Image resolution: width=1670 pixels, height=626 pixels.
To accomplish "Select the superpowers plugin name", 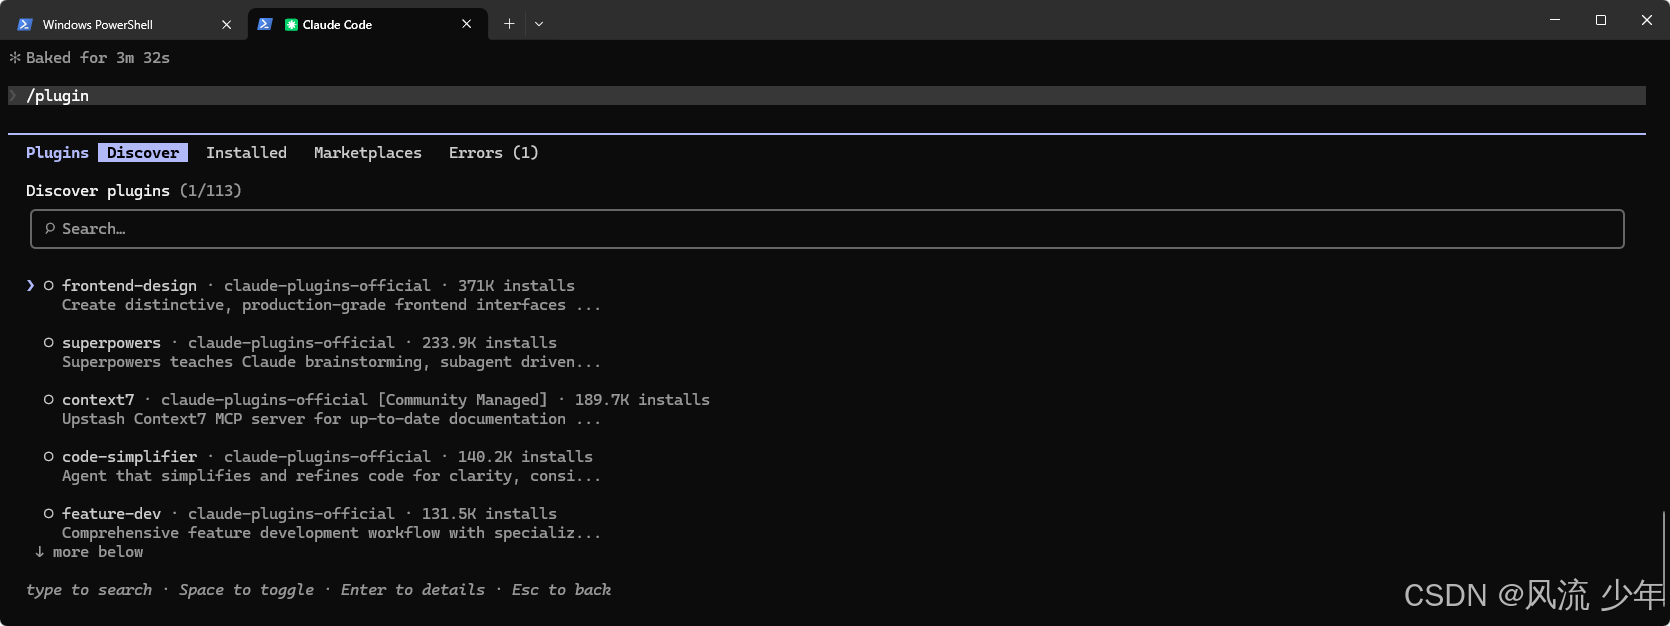I will pos(111,343).
